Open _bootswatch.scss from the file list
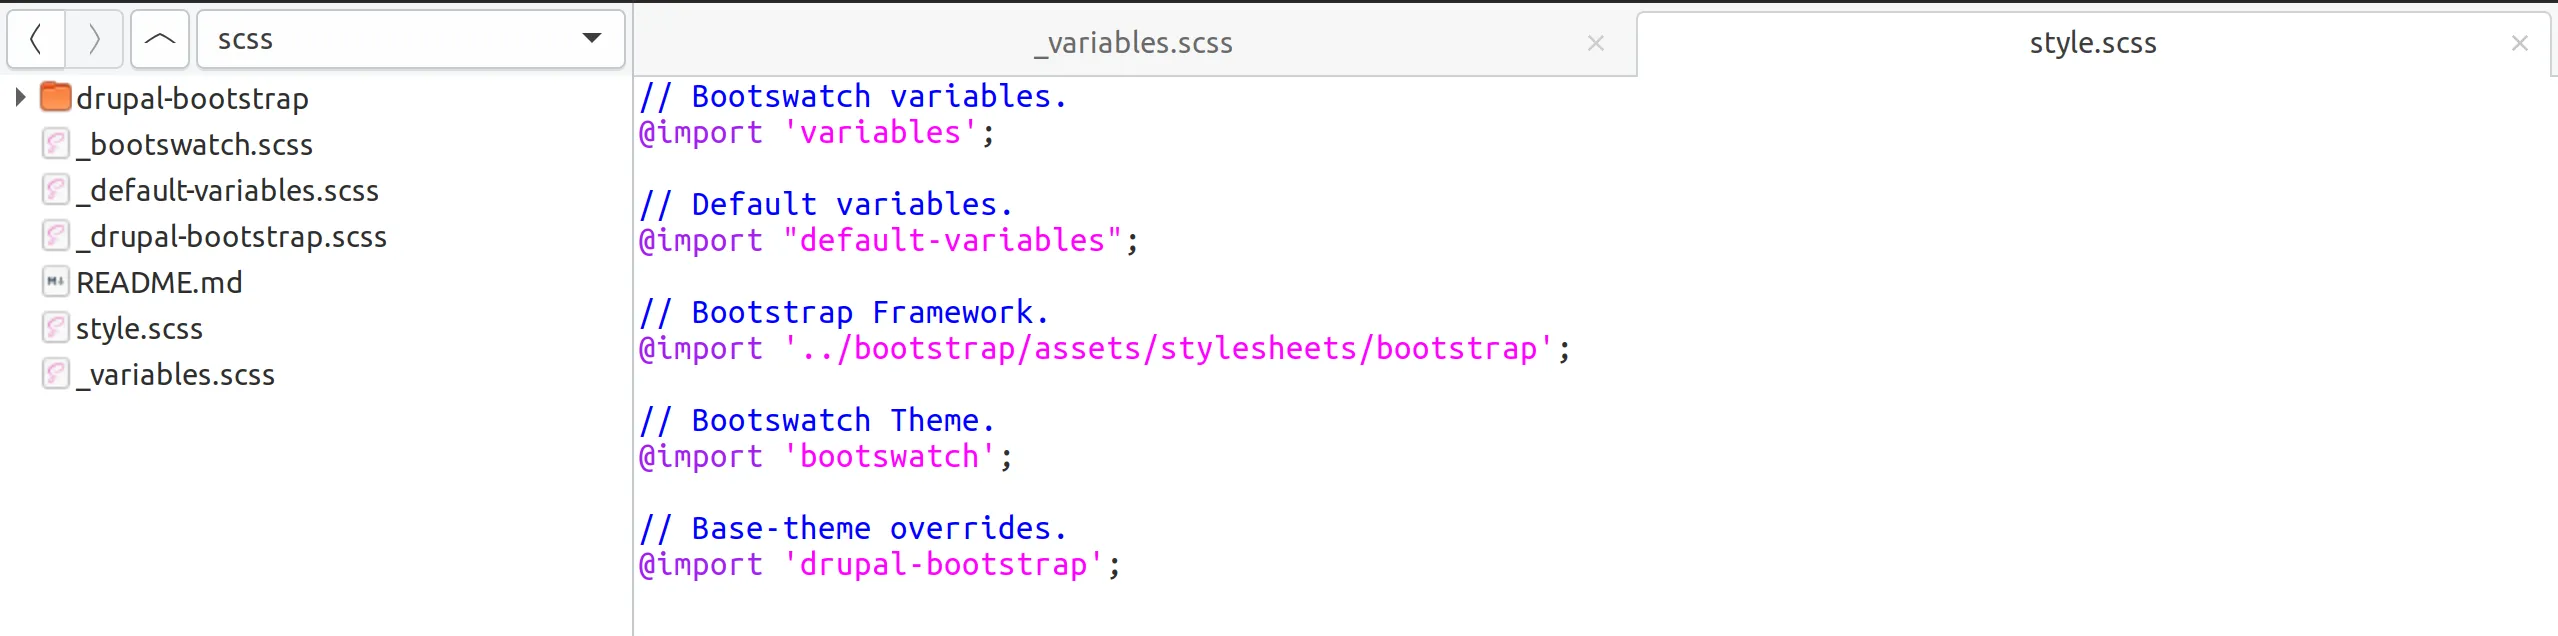The width and height of the screenshot is (2558, 636). click(x=194, y=145)
